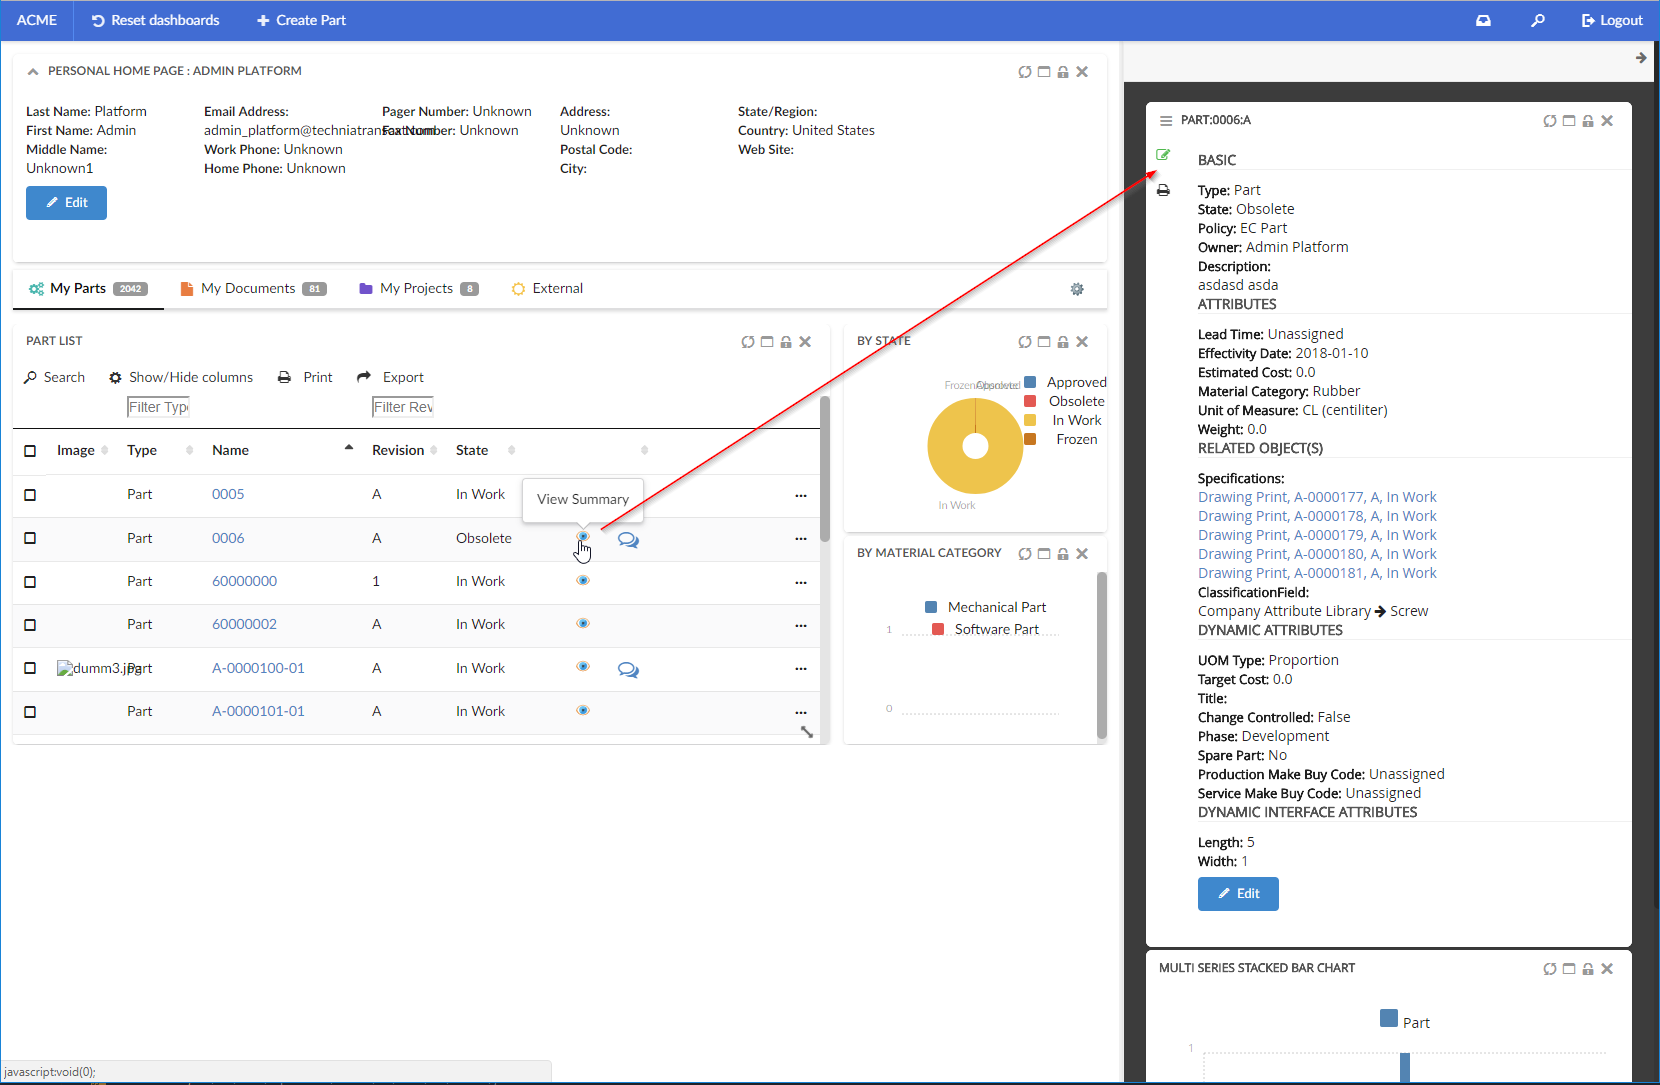Refresh the BY STATE widget
Image resolution: width=1660 pixels, height=1085 pixels.
1025,342
